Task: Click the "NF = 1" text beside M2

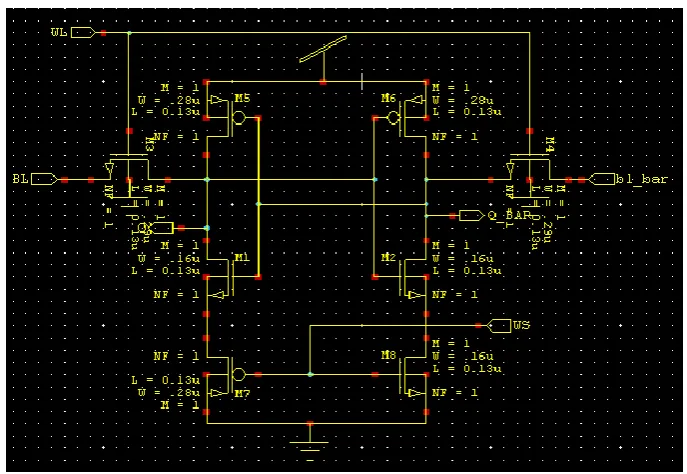Action: [455, 294]
